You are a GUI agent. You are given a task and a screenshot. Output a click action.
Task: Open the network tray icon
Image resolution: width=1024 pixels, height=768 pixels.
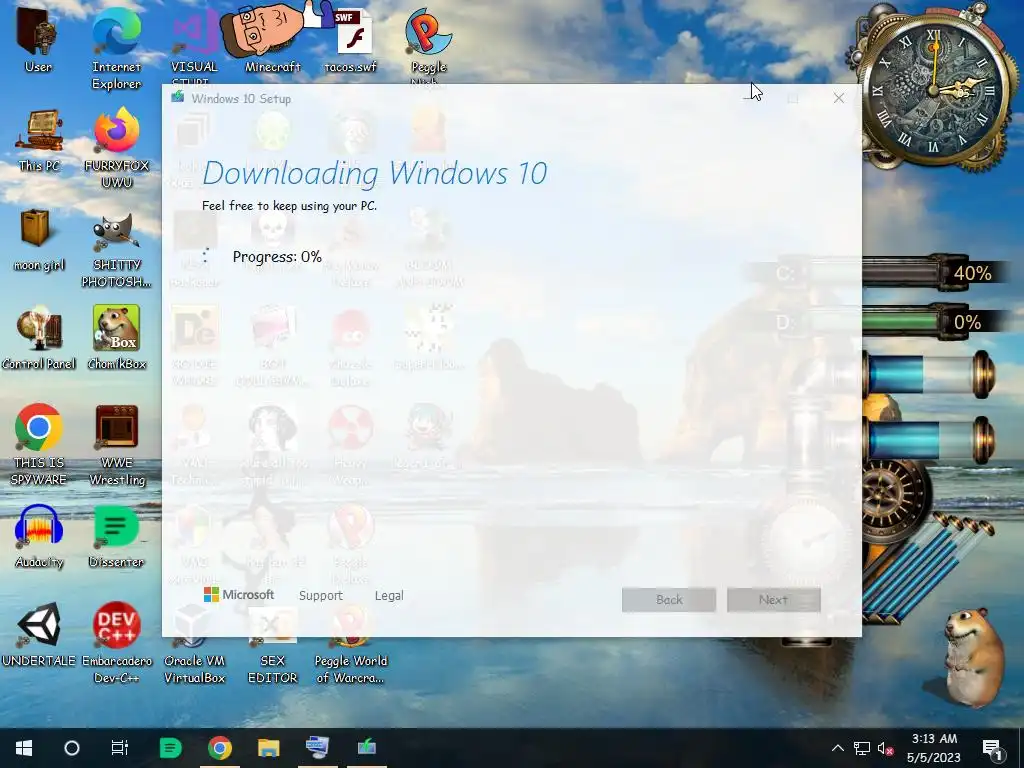pyautogui.click(x=861, y=748)
